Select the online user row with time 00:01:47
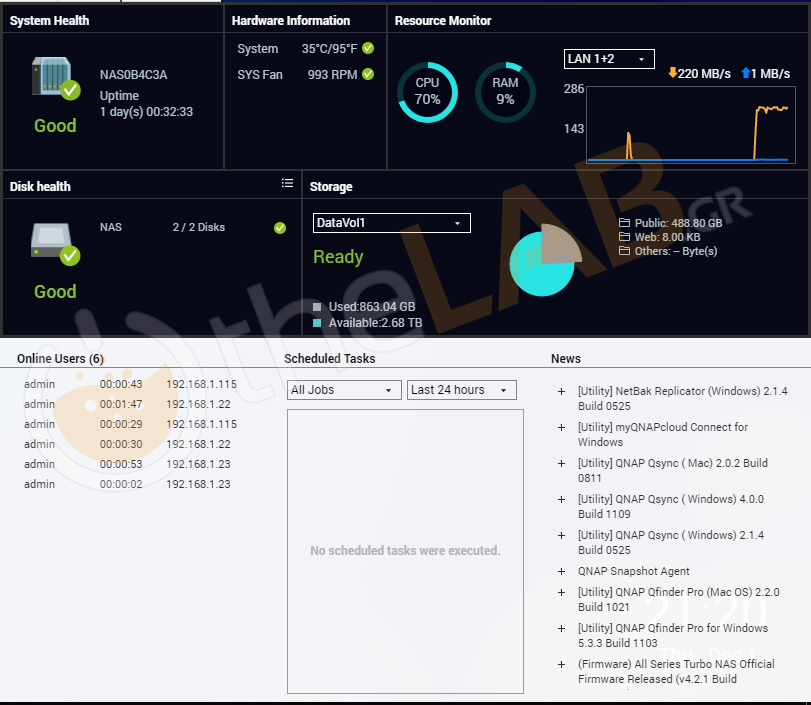This screenshot has height=705, width=811. click(130, 404)
